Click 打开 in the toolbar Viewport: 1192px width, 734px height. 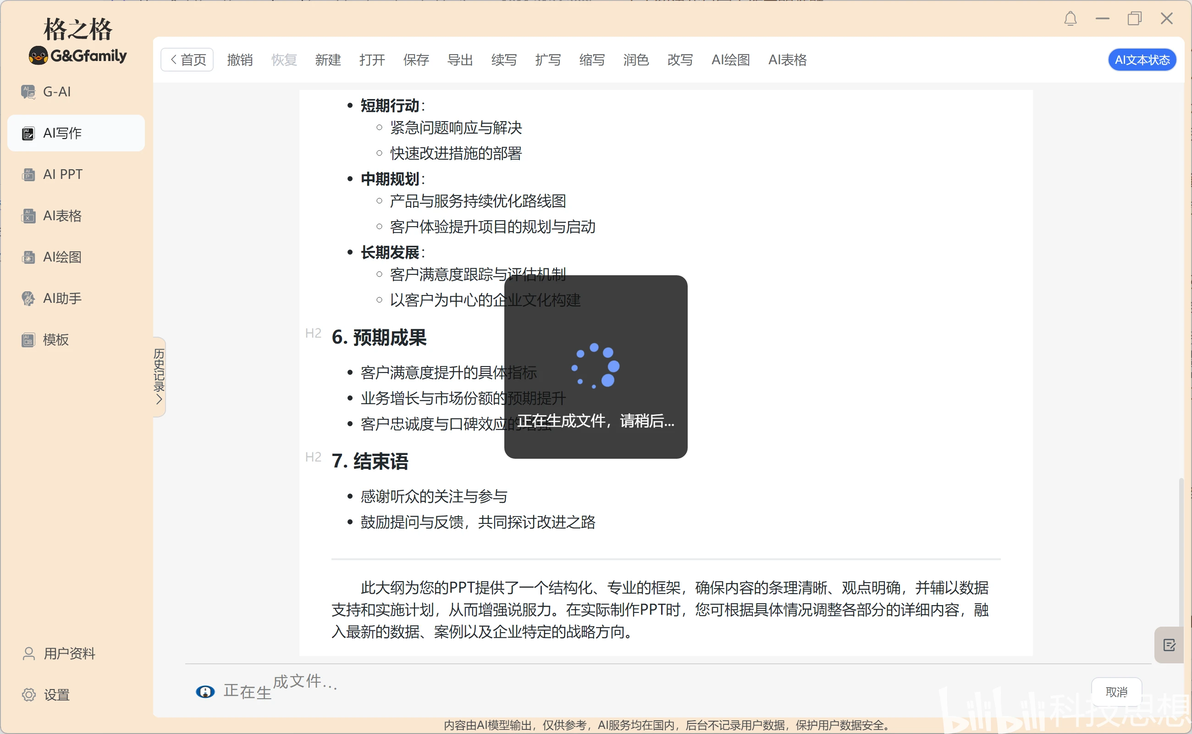372,60
